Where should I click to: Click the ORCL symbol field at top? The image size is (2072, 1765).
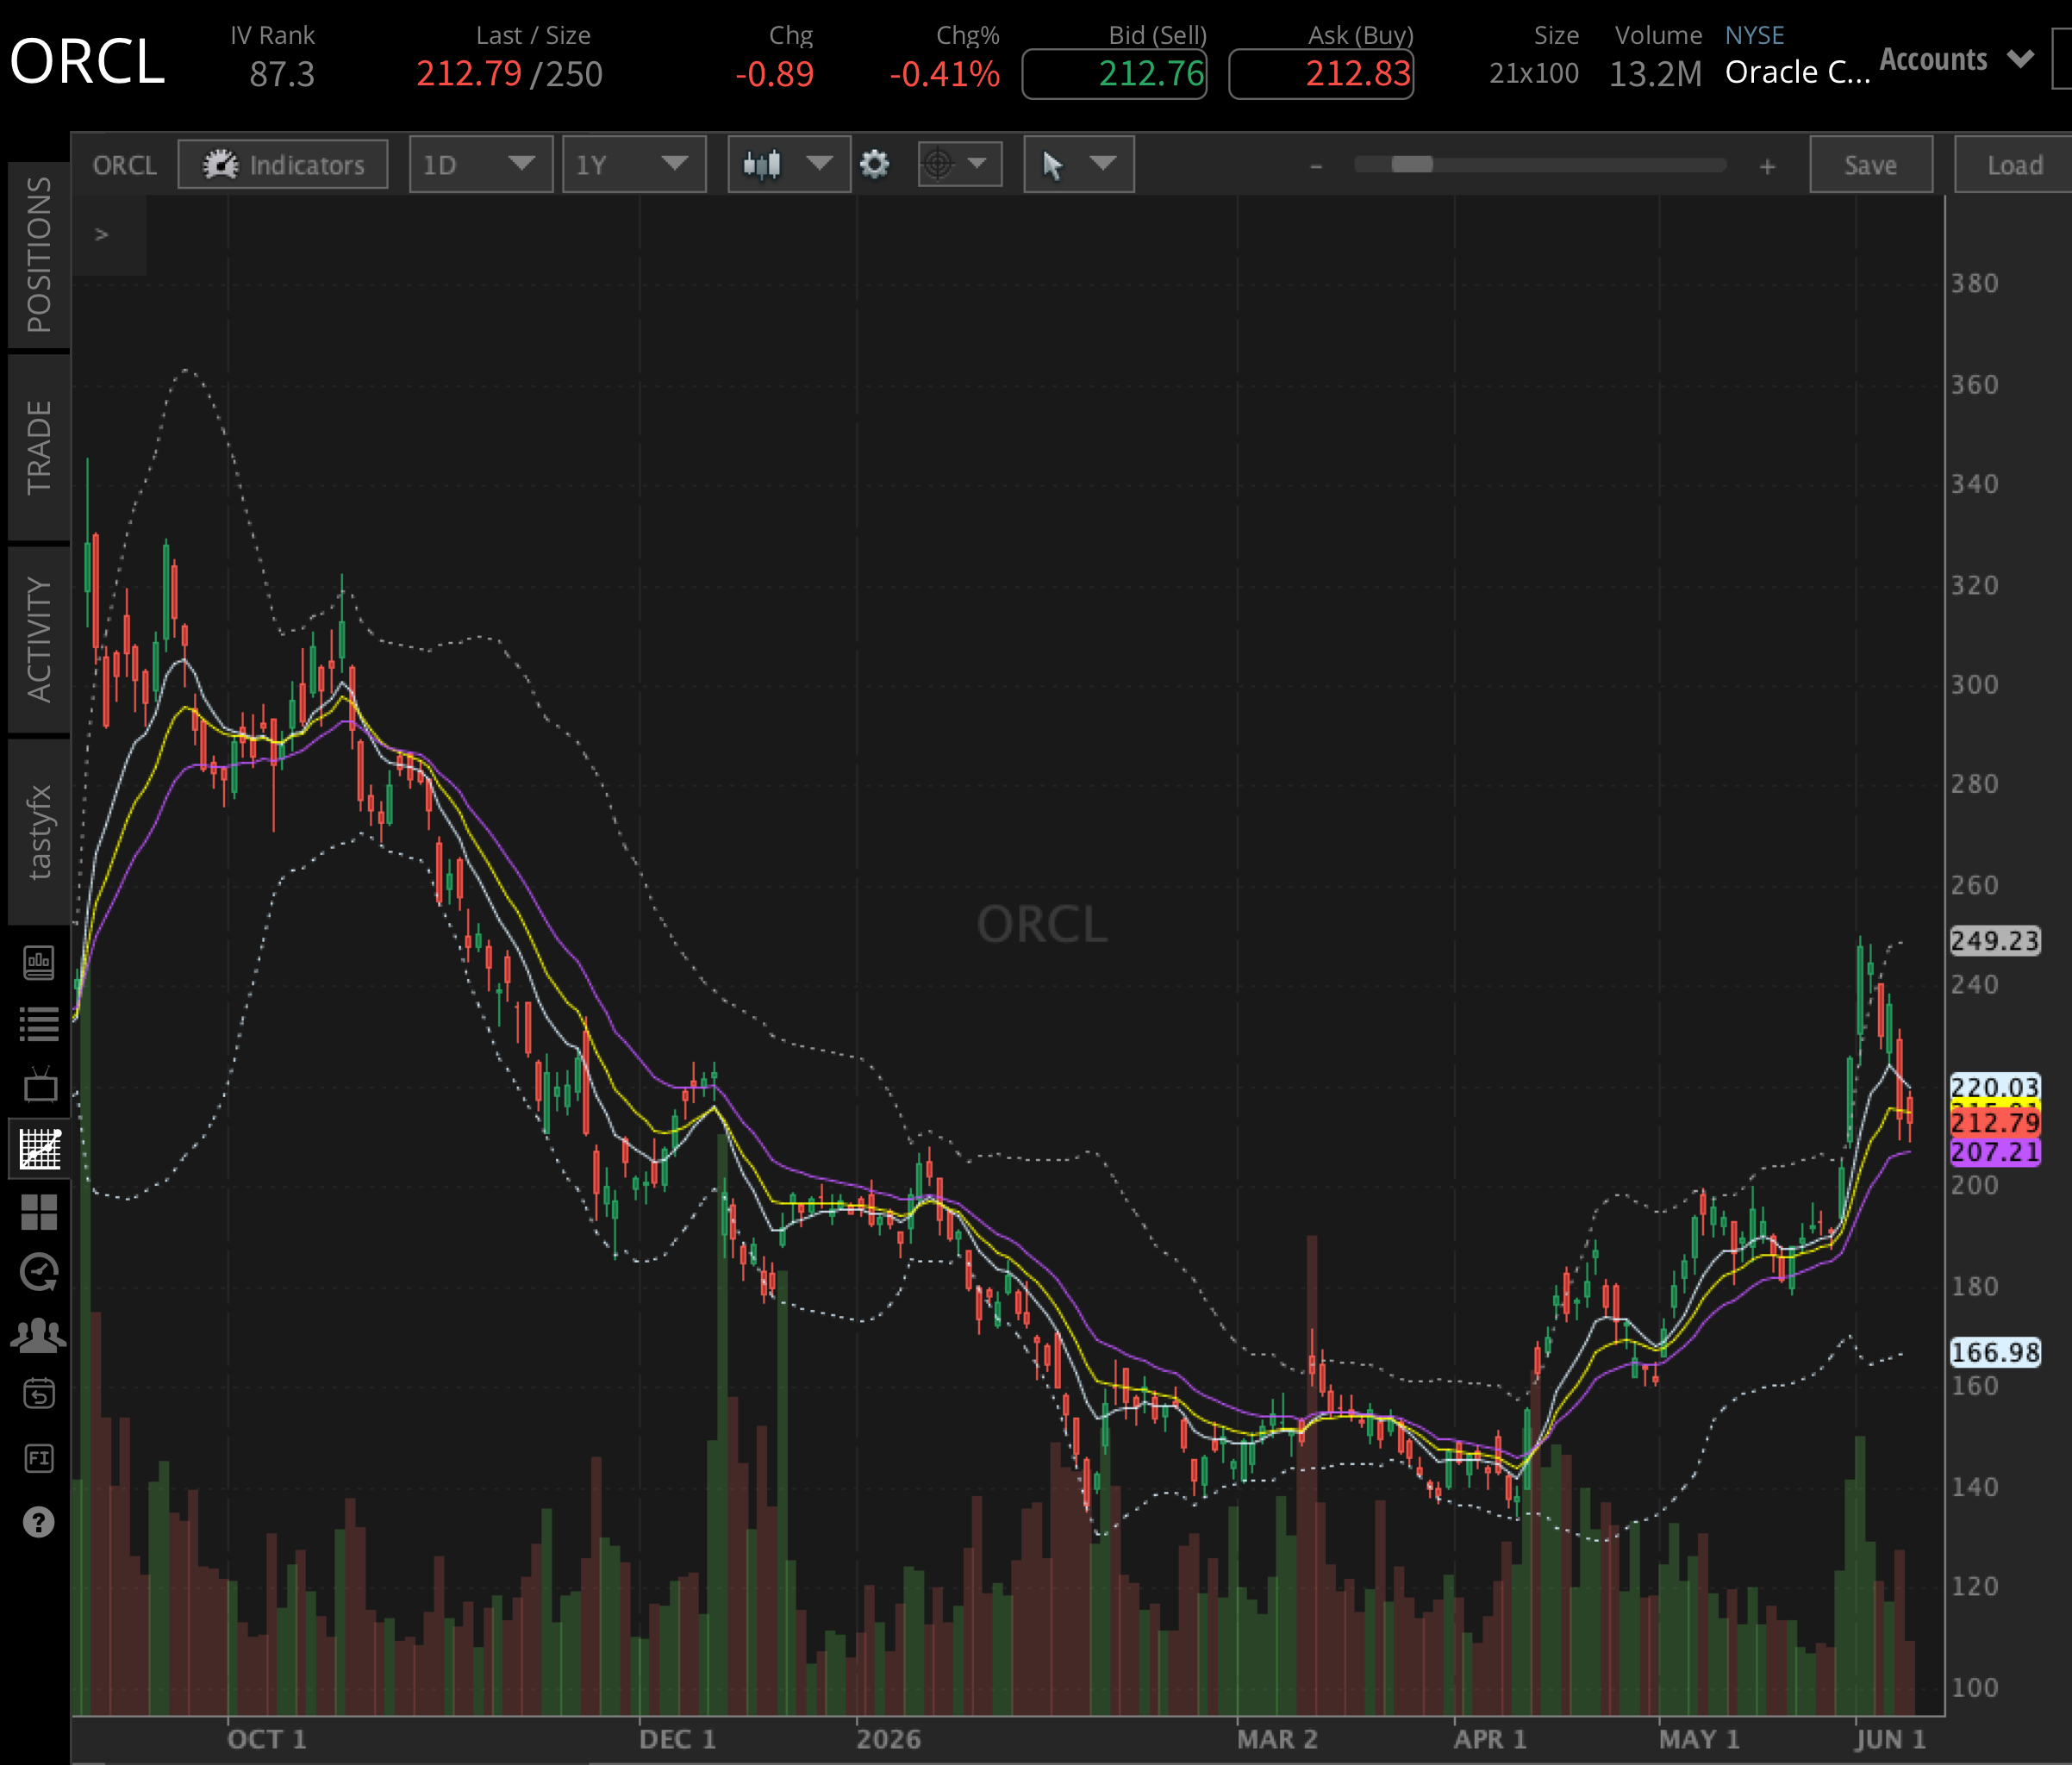pyautogui.click(x=87, y=62)
